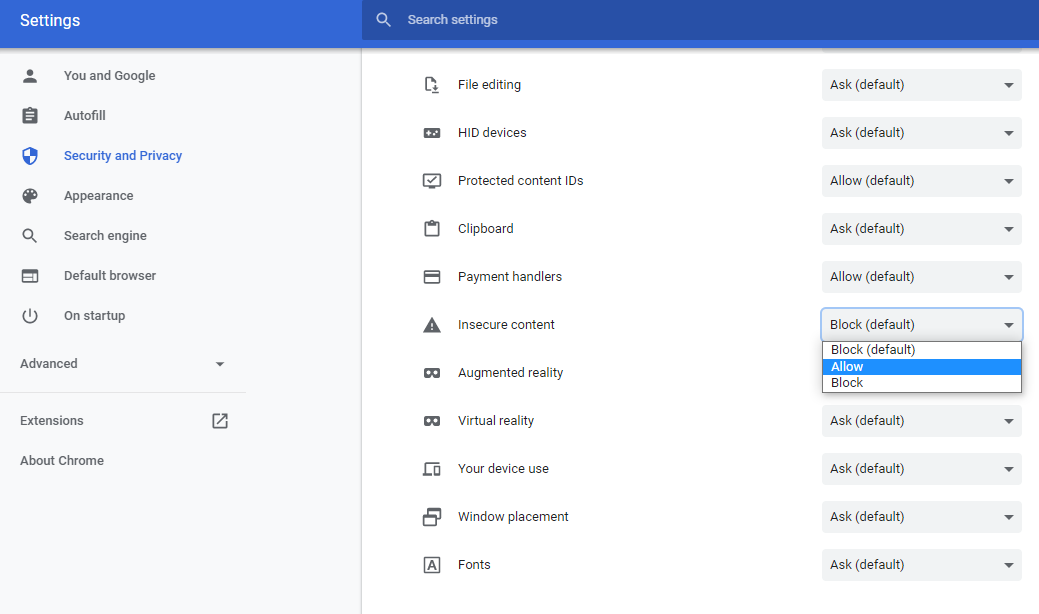The width and height of the screenshot is (1039, 614).
Task: Open the Appearance settings section
Action: 98,195
